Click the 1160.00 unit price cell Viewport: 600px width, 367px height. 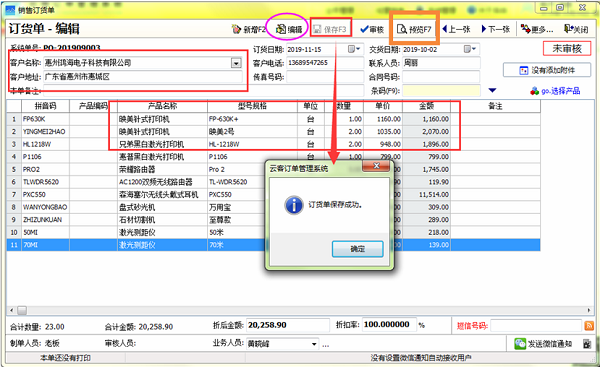(x=383, y=119)
